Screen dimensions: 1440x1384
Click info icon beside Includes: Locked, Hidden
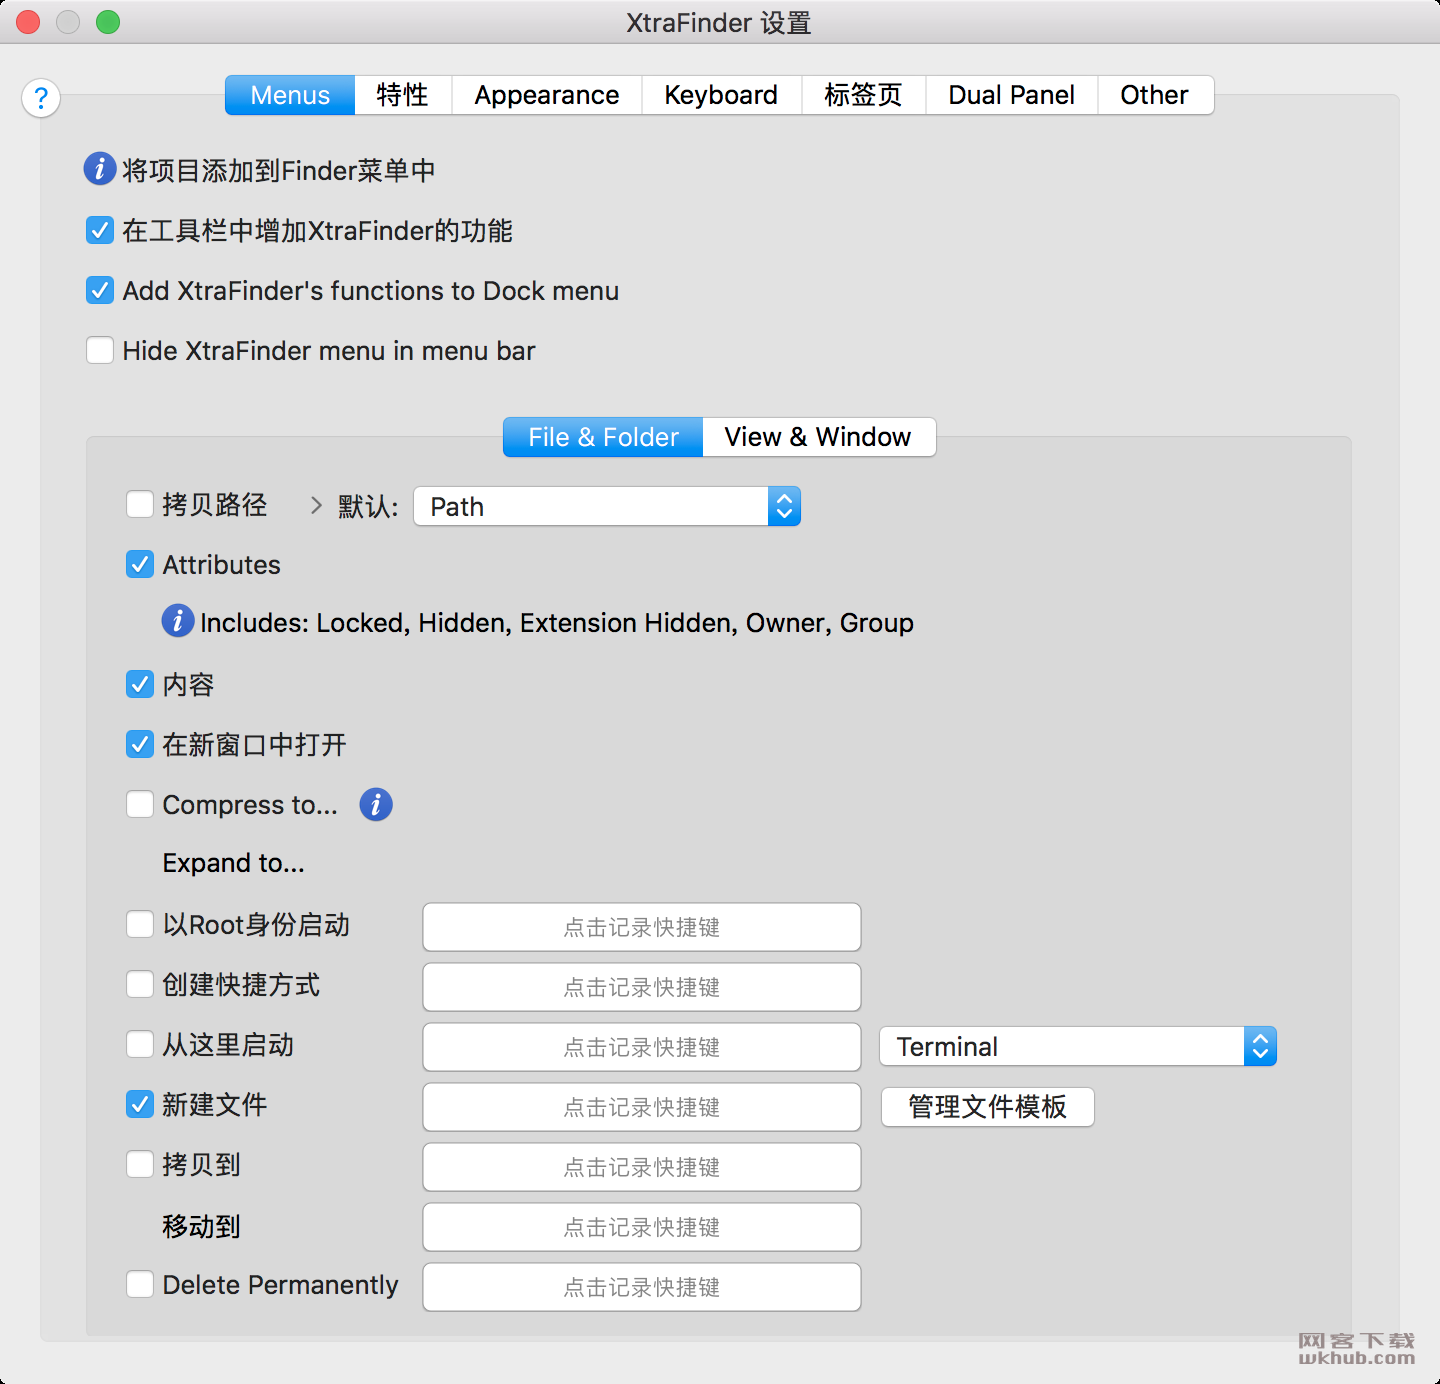coord(178,621)
